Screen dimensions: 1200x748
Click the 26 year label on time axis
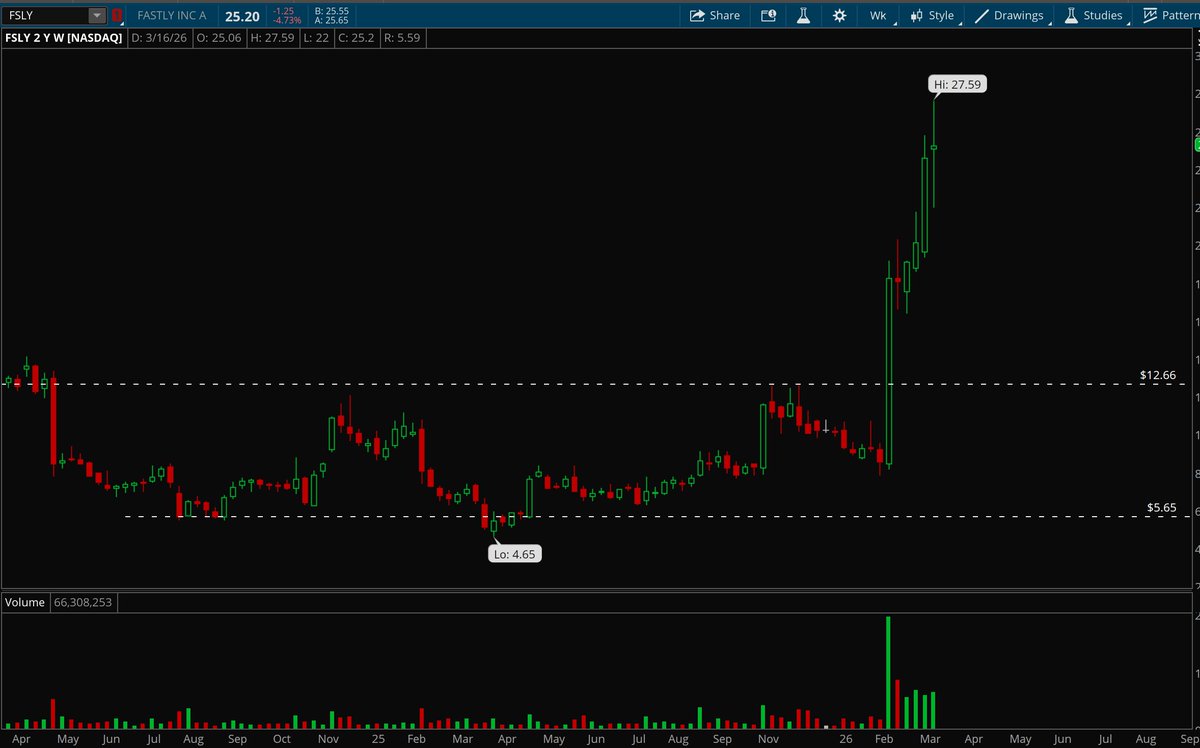tap(845, 739)
